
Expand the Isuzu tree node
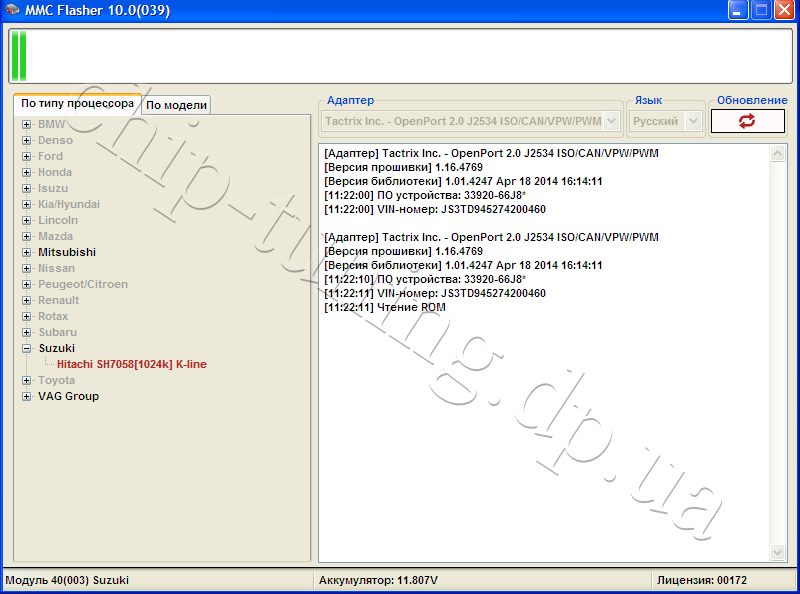pos(27,188)
